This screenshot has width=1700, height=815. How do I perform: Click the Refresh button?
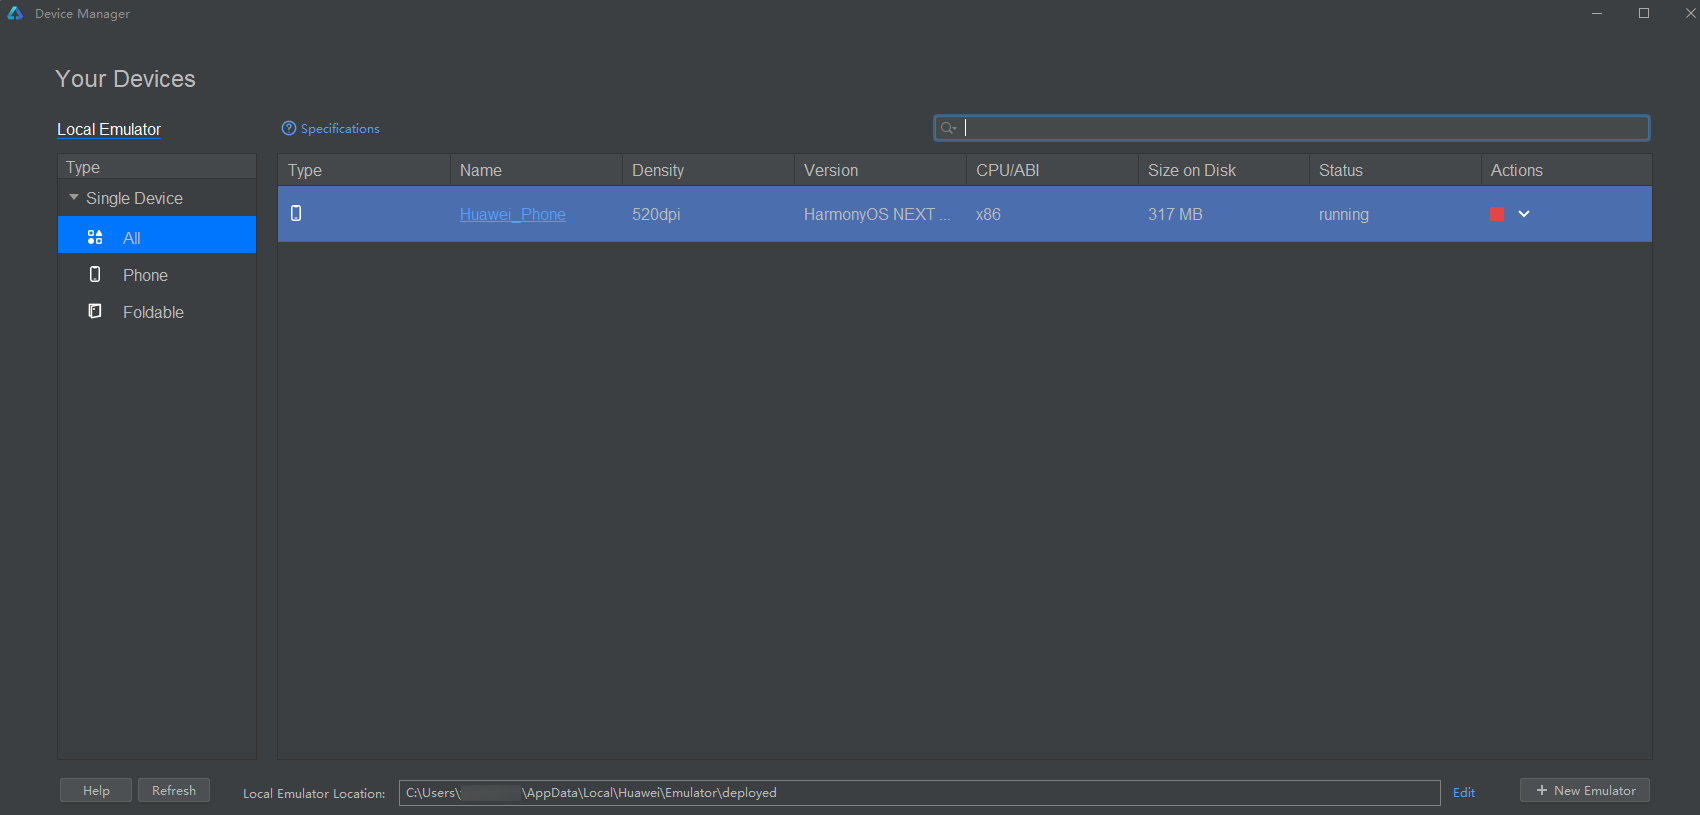[x=174, y=790]
